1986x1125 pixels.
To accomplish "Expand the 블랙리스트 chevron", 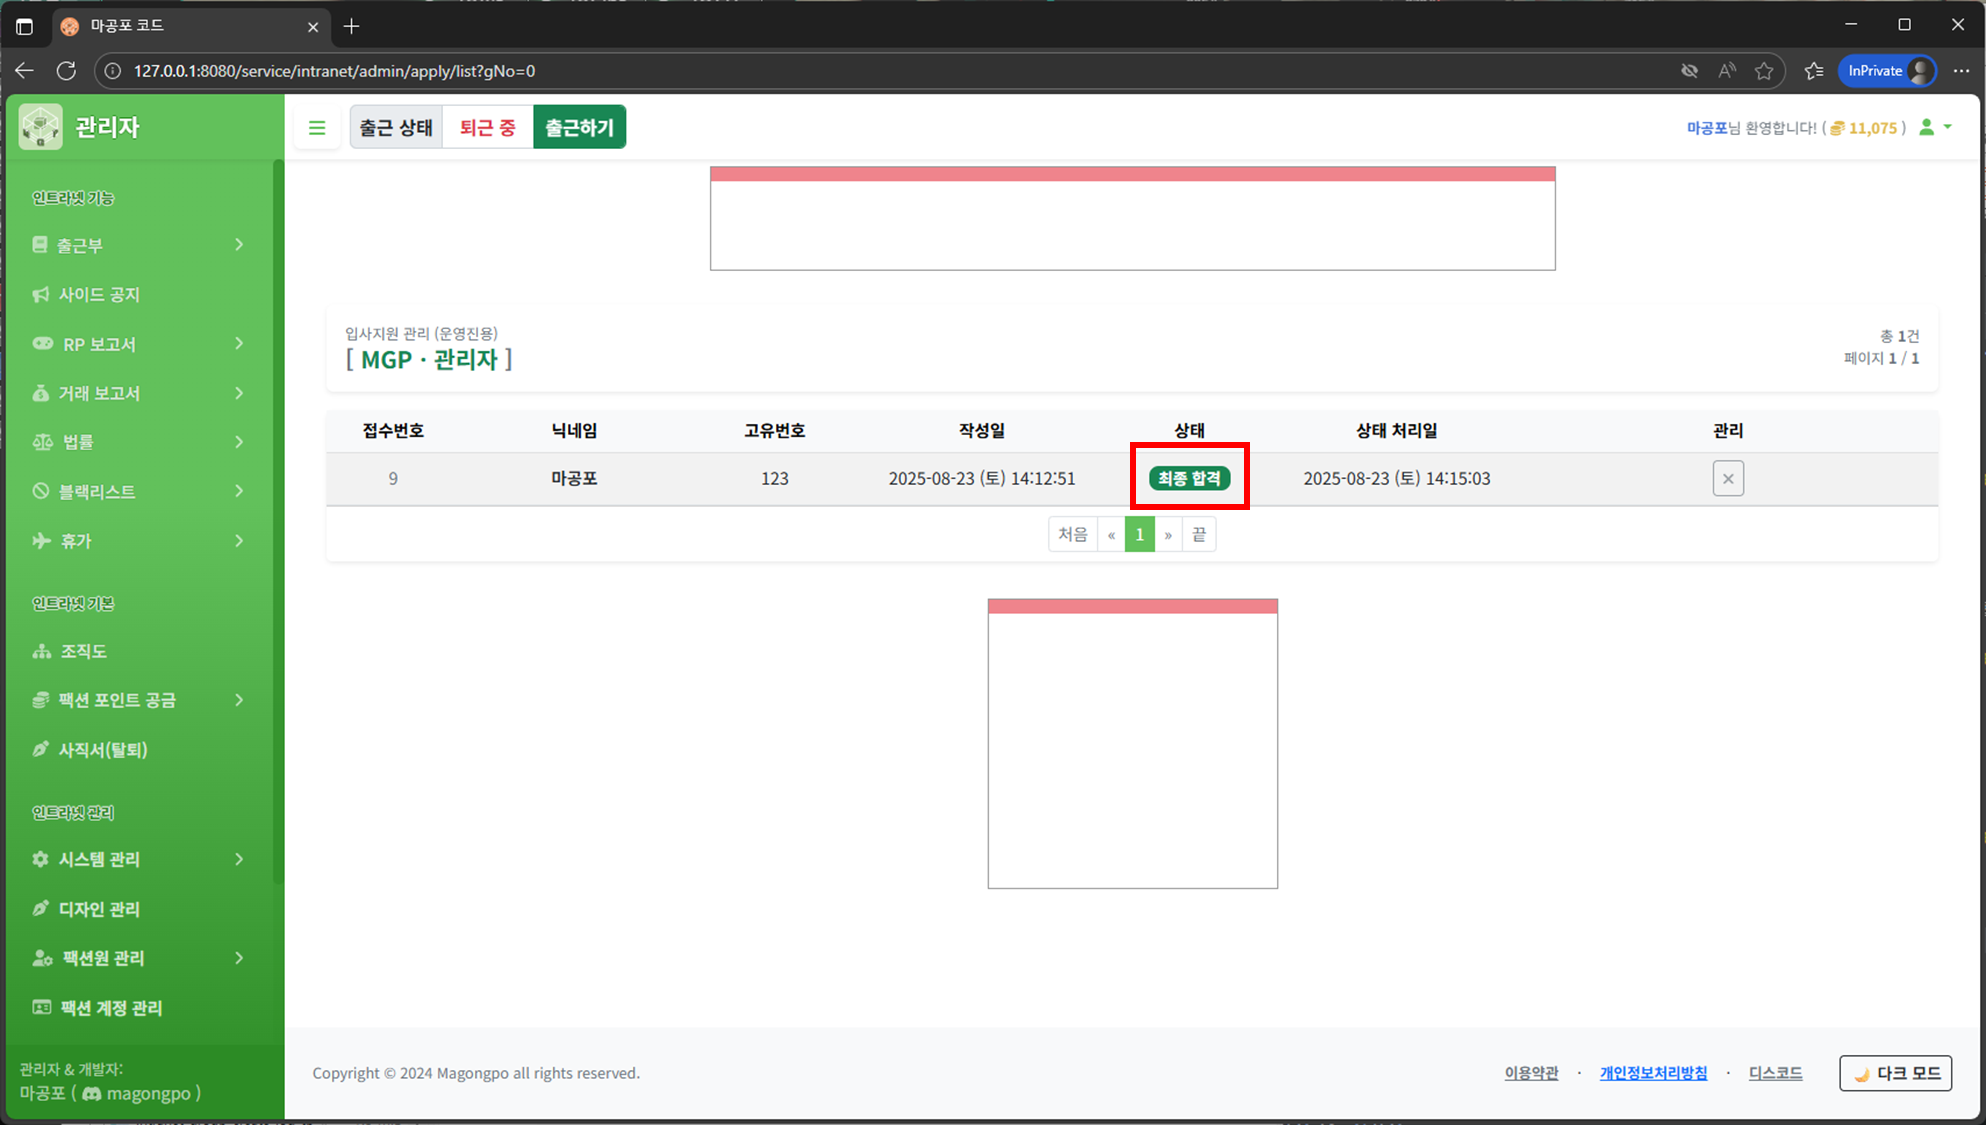I will [x=239, y=491].
